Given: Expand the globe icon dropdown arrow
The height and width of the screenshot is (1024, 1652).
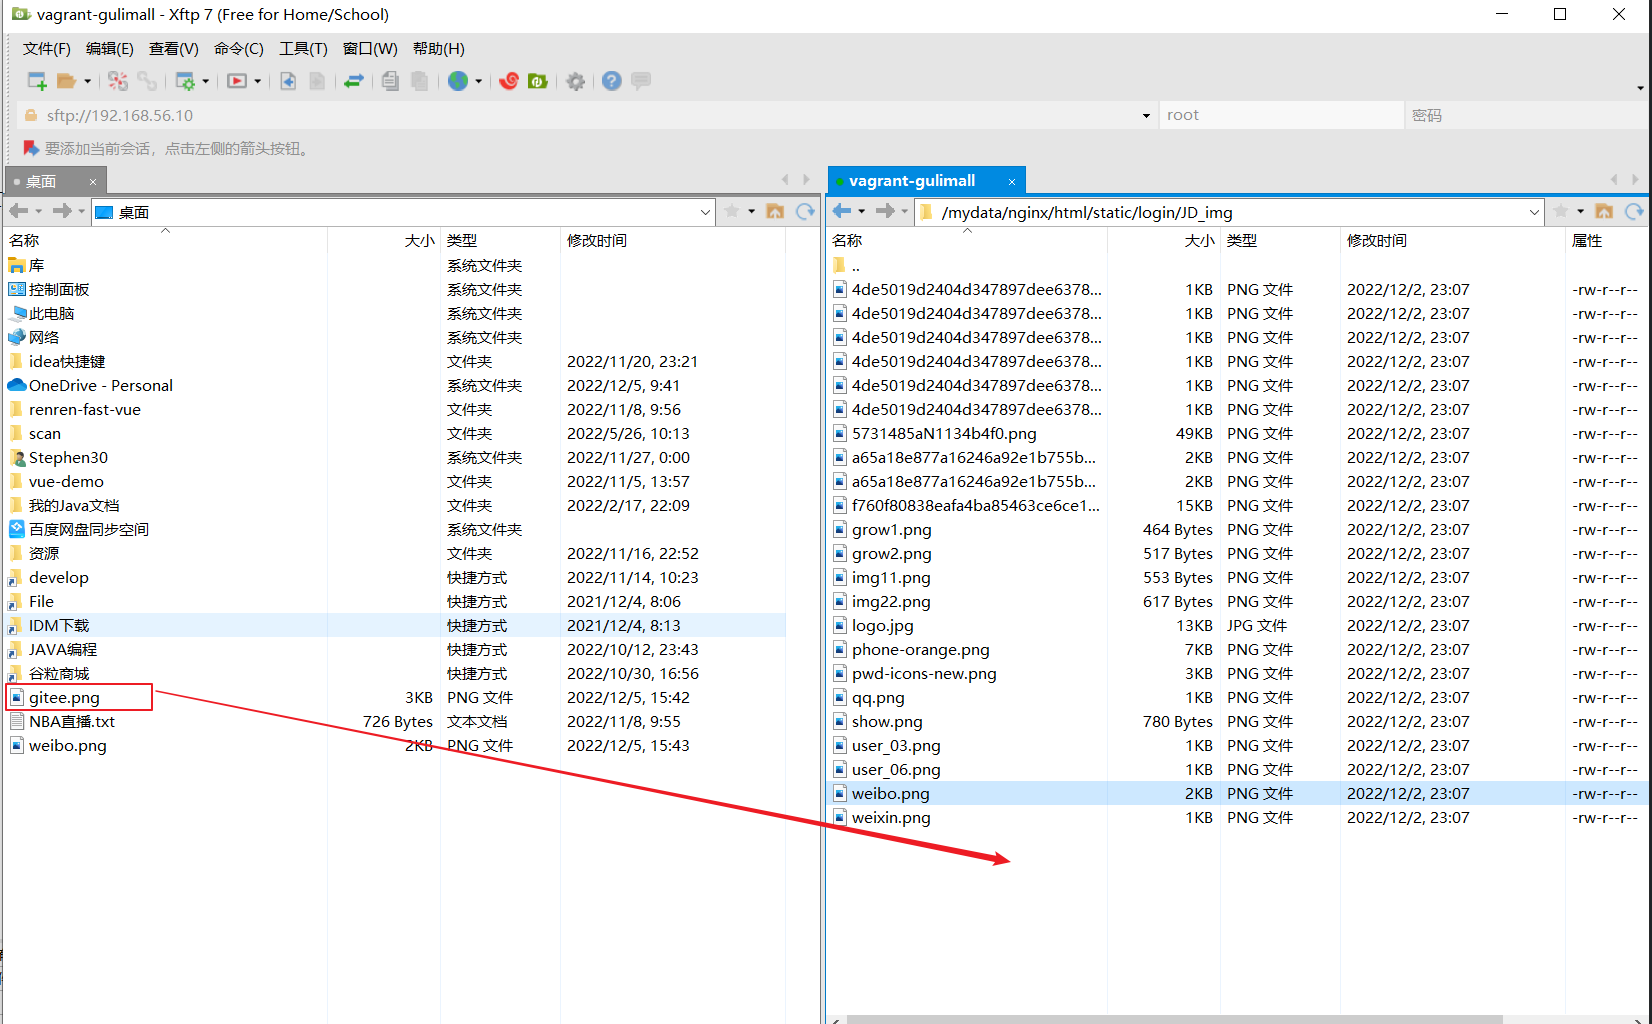Looking at the screenshot, I should coord(479,81).
